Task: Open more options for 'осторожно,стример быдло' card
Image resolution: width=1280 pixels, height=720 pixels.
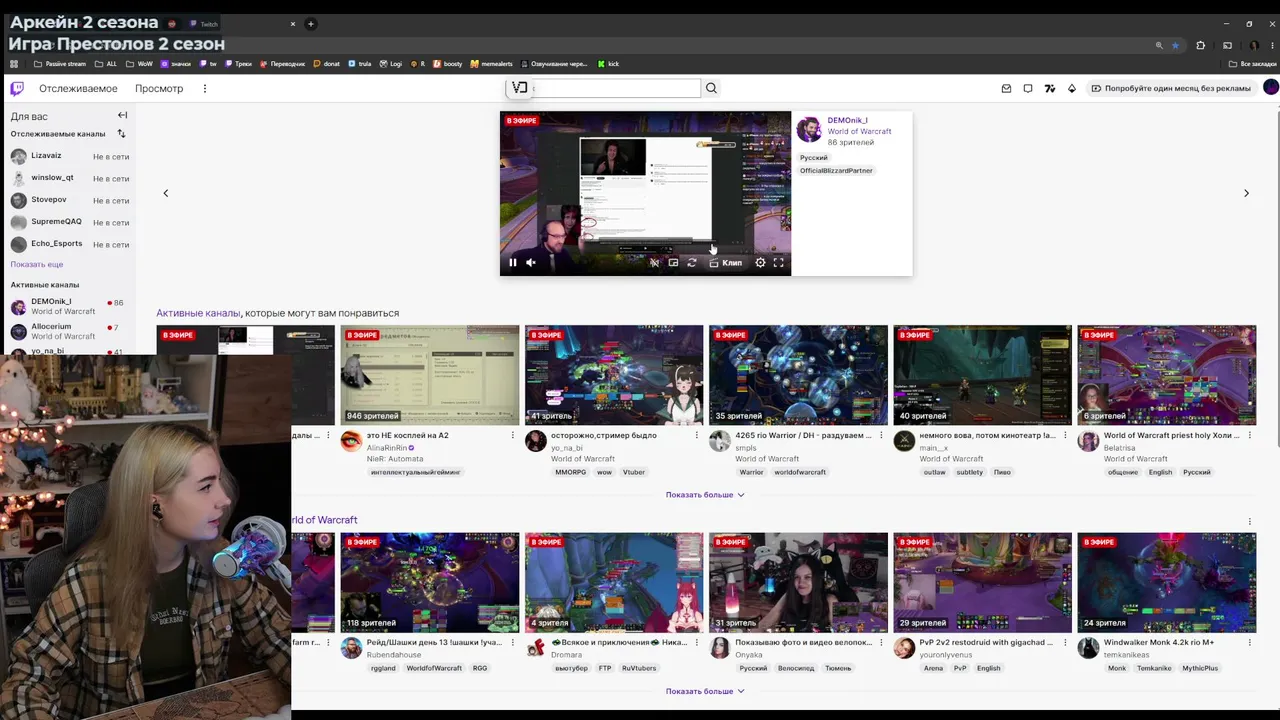Action: coord(697,435)
